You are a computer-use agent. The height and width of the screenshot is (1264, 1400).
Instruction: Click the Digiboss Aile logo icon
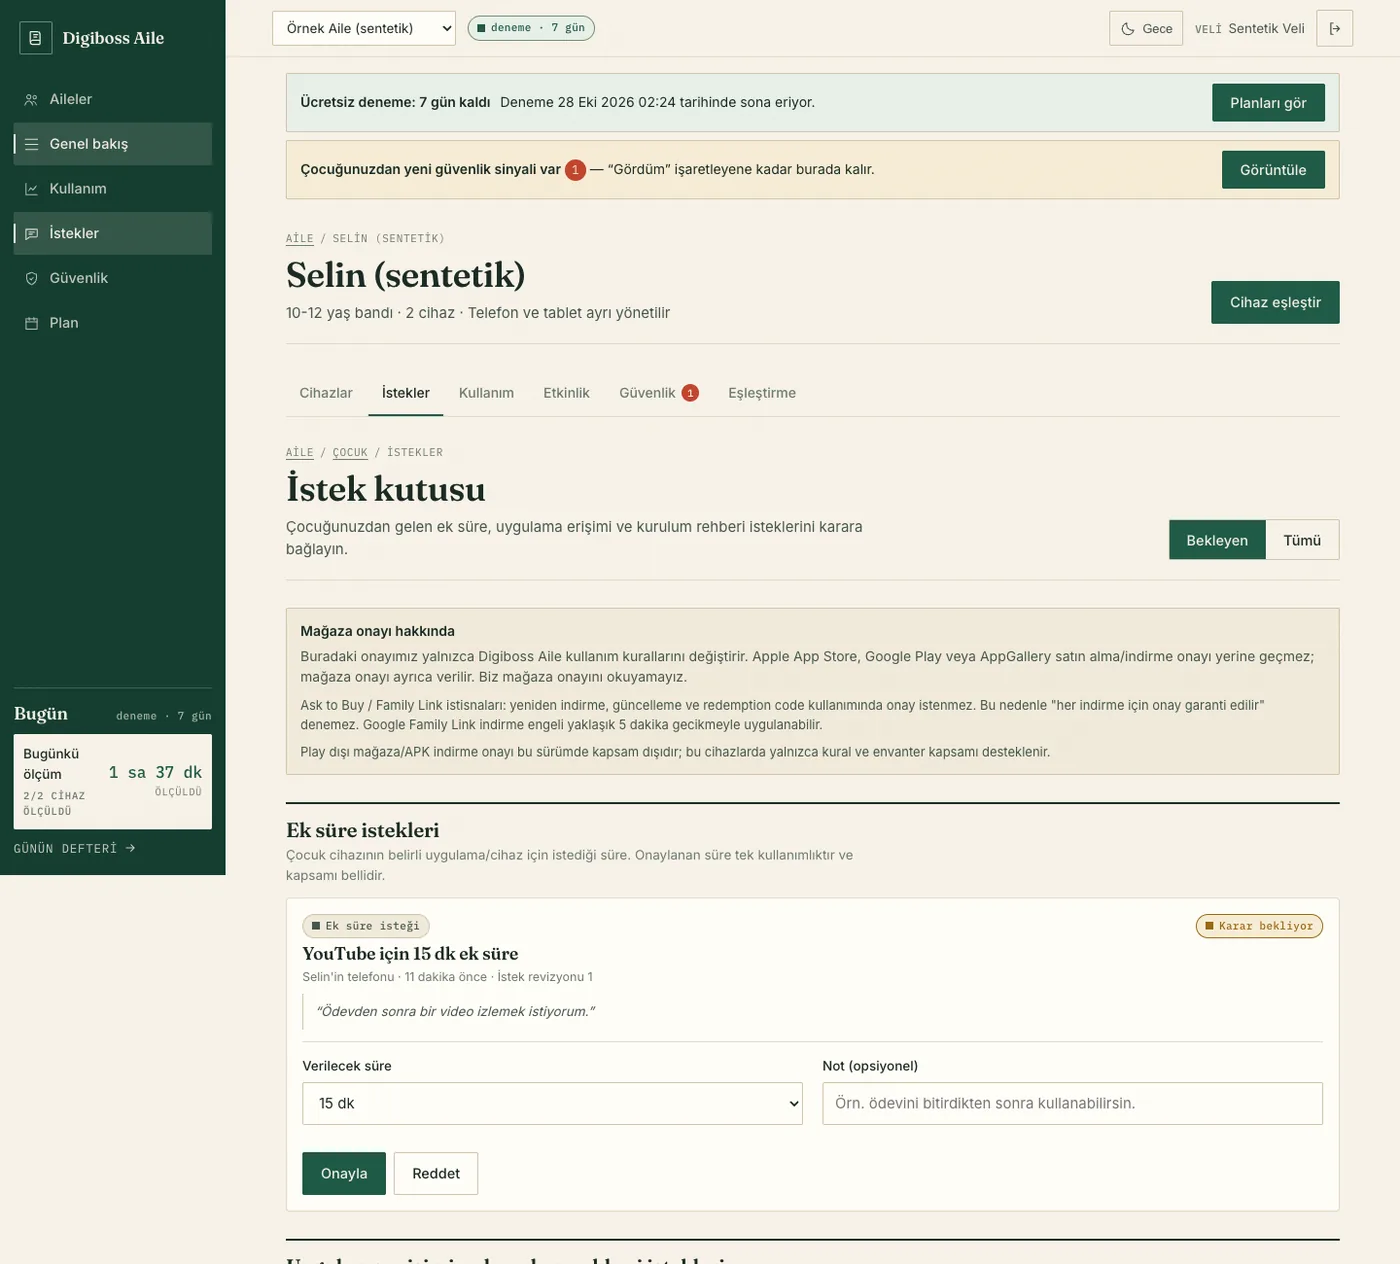coord(35,38)
